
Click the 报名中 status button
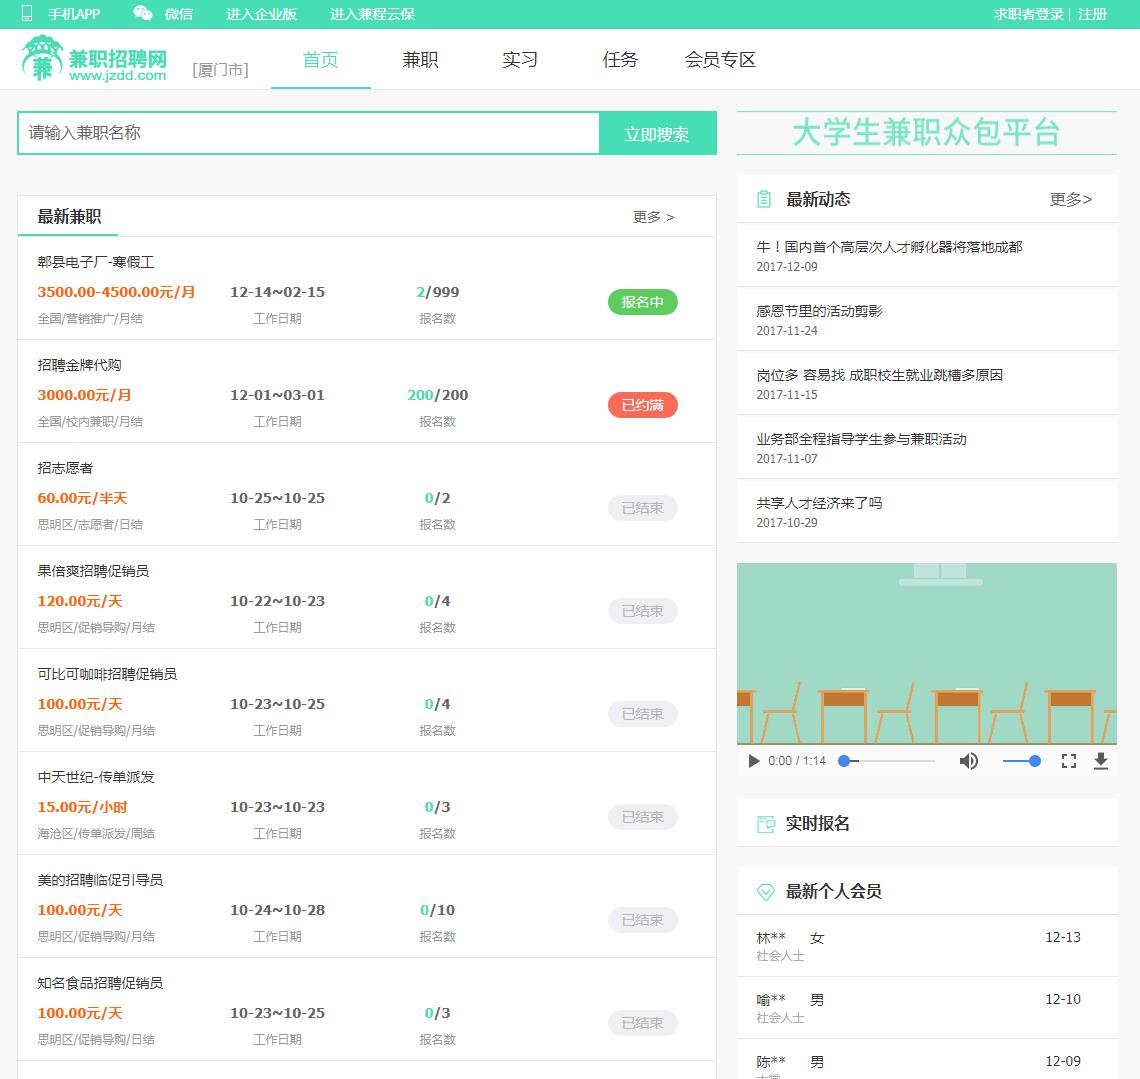click(x=642, y=302)
